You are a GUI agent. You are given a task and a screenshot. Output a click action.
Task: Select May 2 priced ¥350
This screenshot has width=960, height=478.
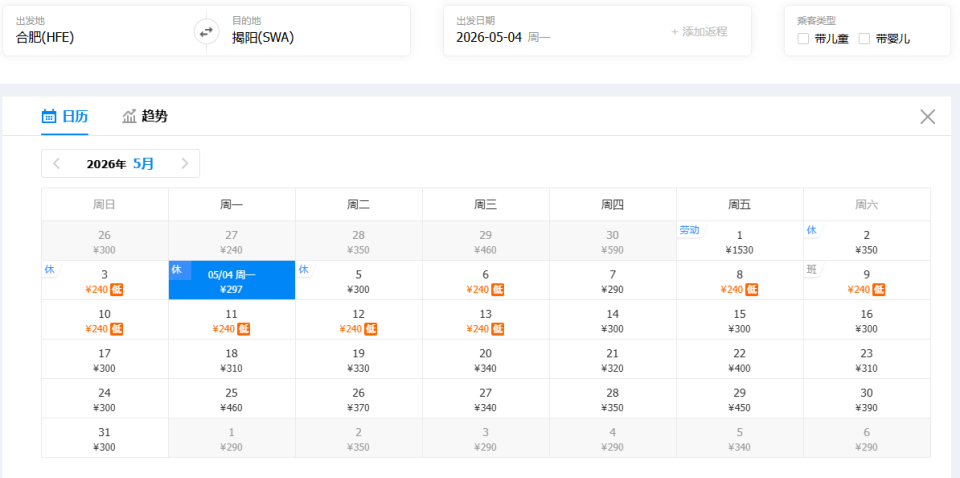click(x=867, y=241)
